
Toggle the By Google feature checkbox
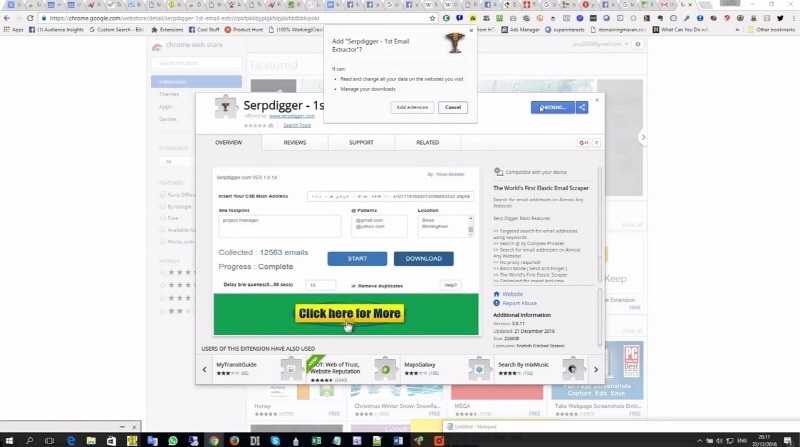(x=162, y=206)
